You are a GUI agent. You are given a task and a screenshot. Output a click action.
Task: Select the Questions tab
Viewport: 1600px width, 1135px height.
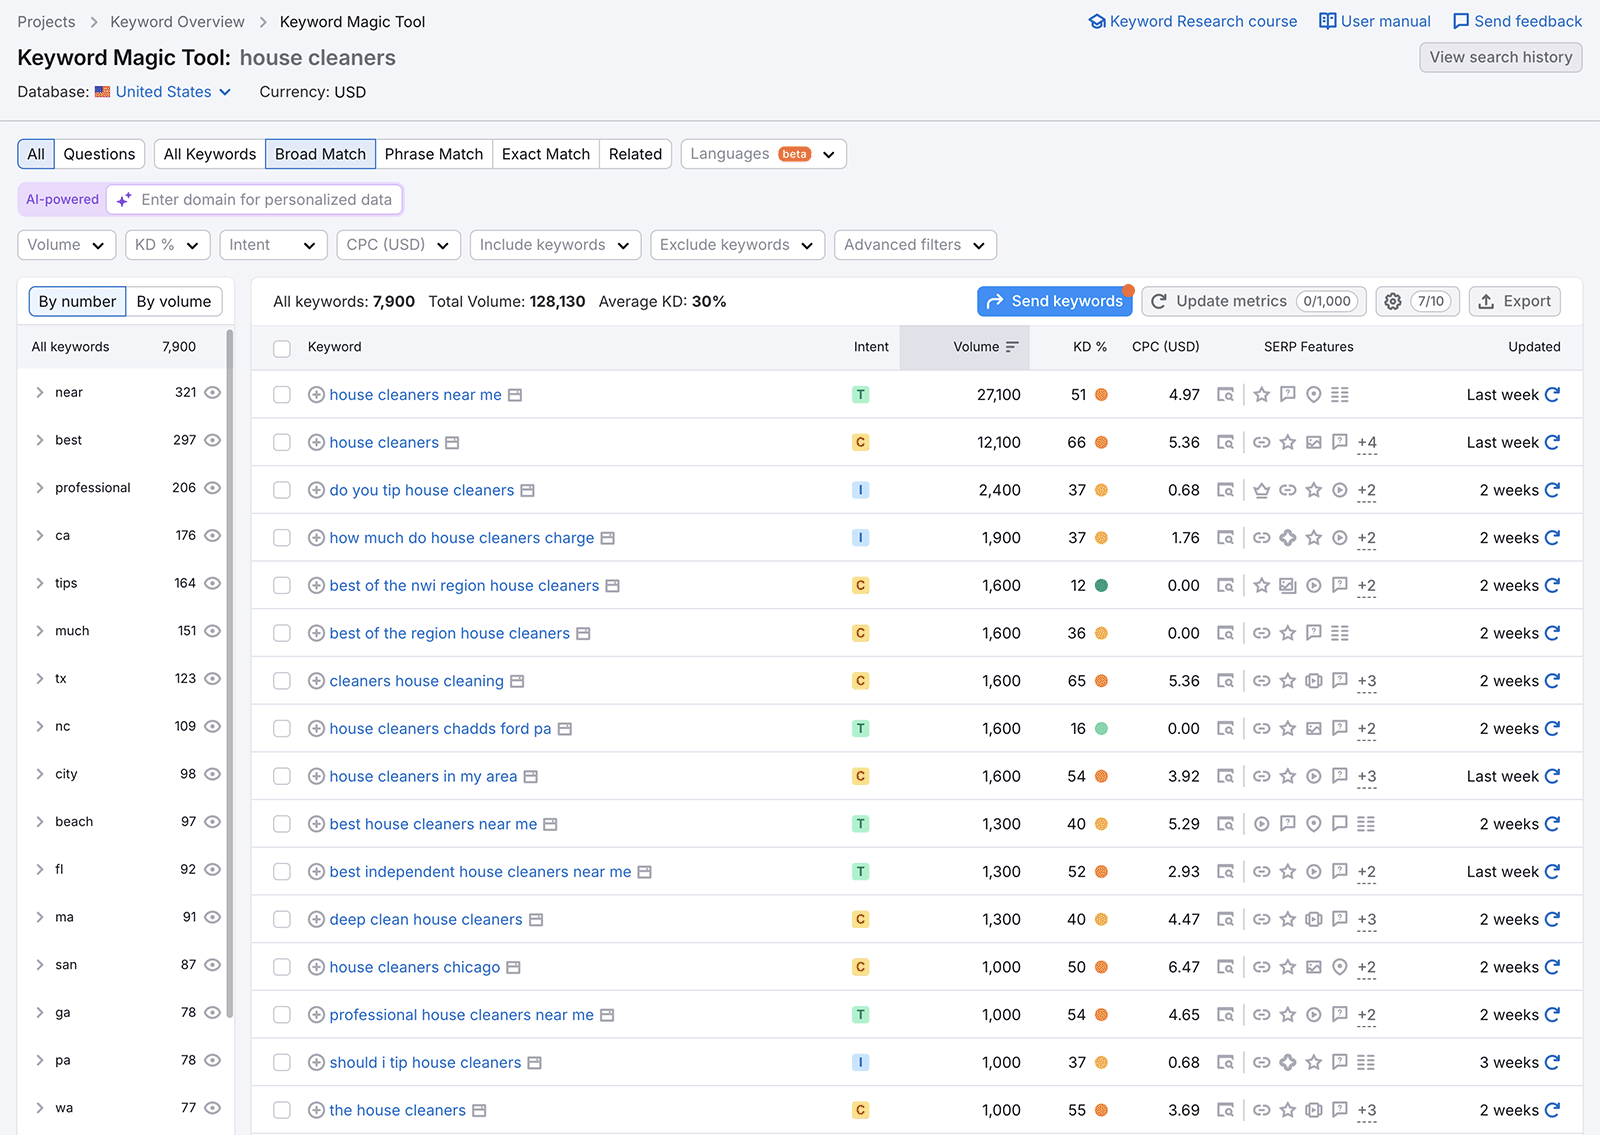(99, 154)
